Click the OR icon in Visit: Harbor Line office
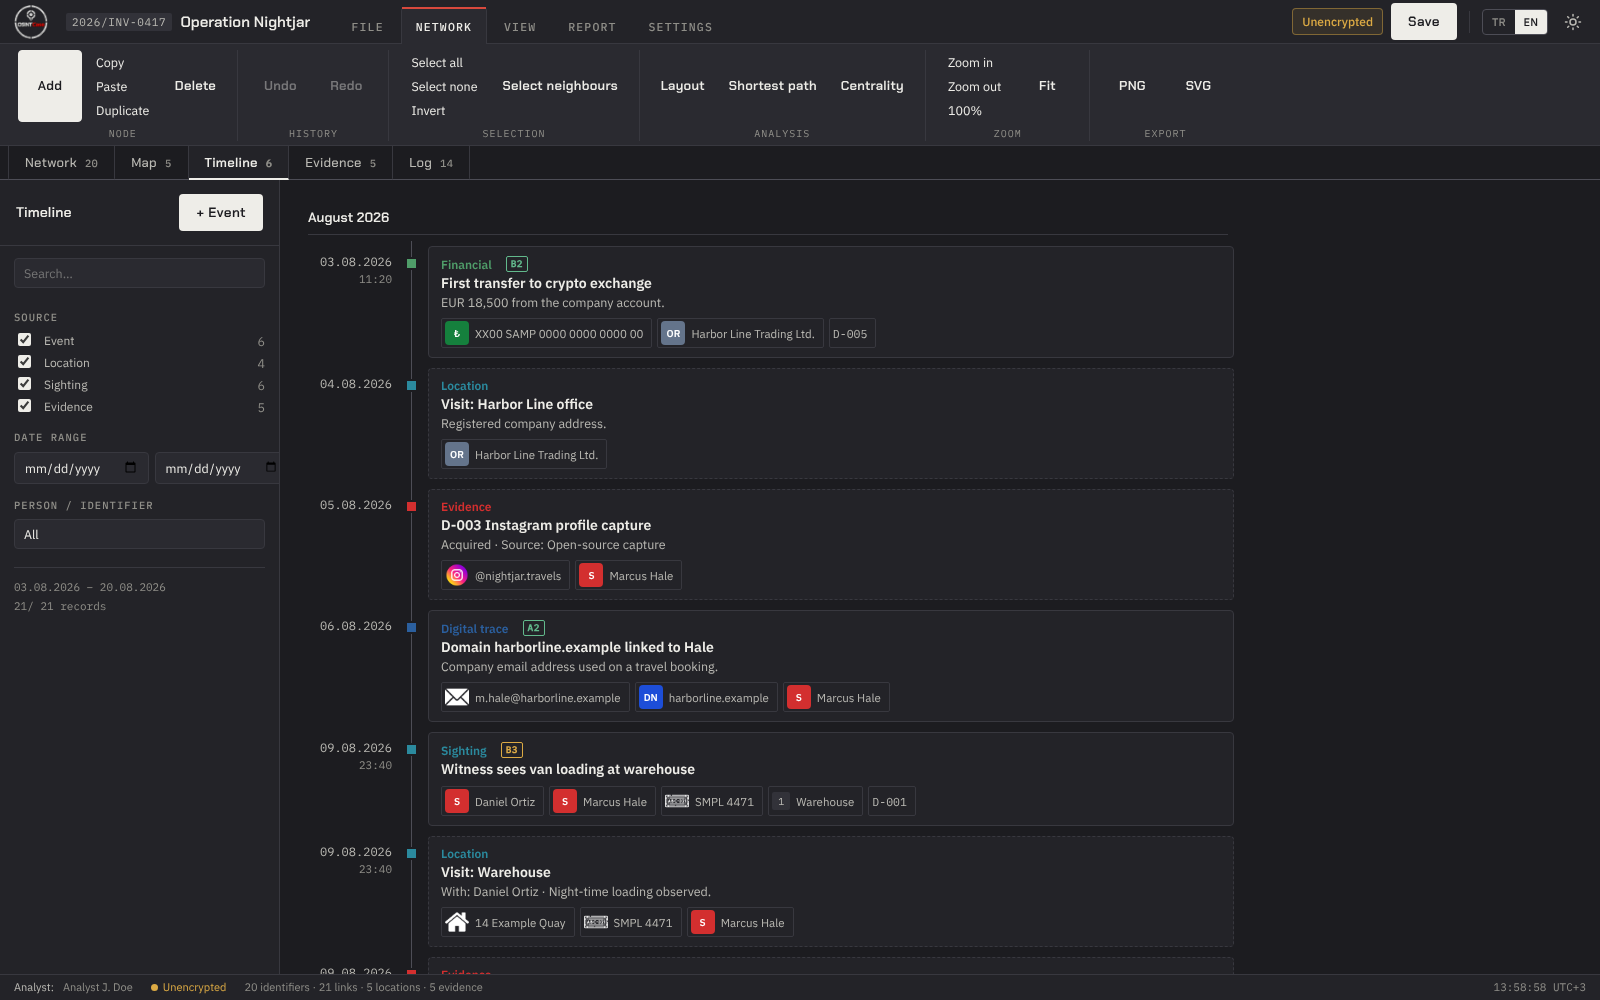Viewport: 1600px width, 1000px height. [x=457, y=455]
